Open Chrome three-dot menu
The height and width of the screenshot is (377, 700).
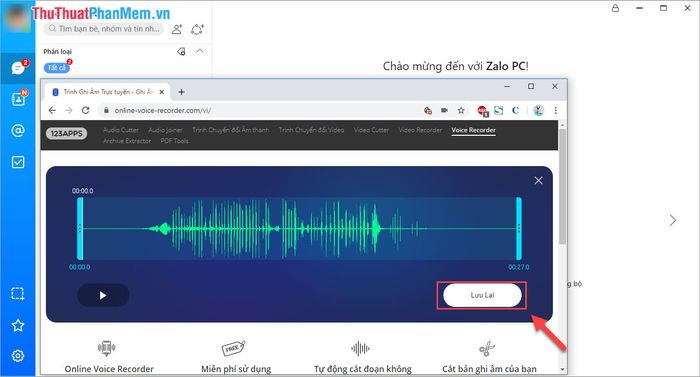[x=555, y=110]
